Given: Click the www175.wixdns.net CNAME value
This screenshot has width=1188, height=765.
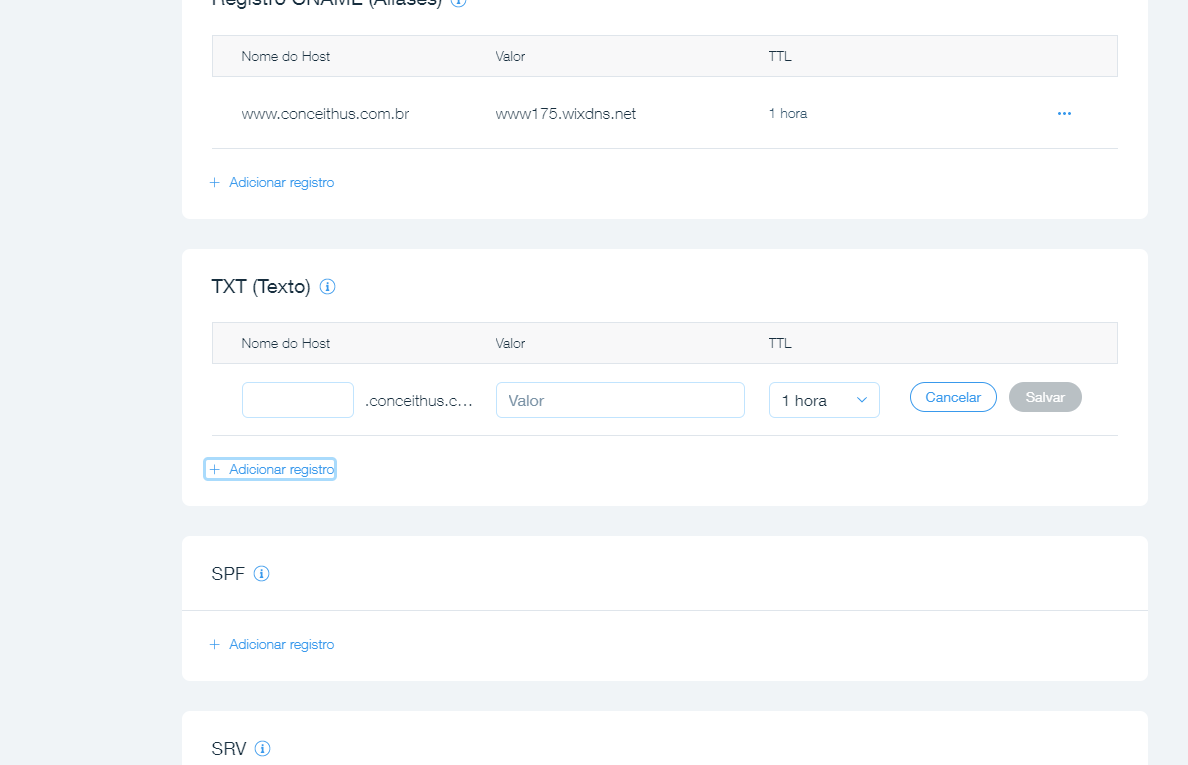Looking at the screenshot, I should [x=565, y=114].
